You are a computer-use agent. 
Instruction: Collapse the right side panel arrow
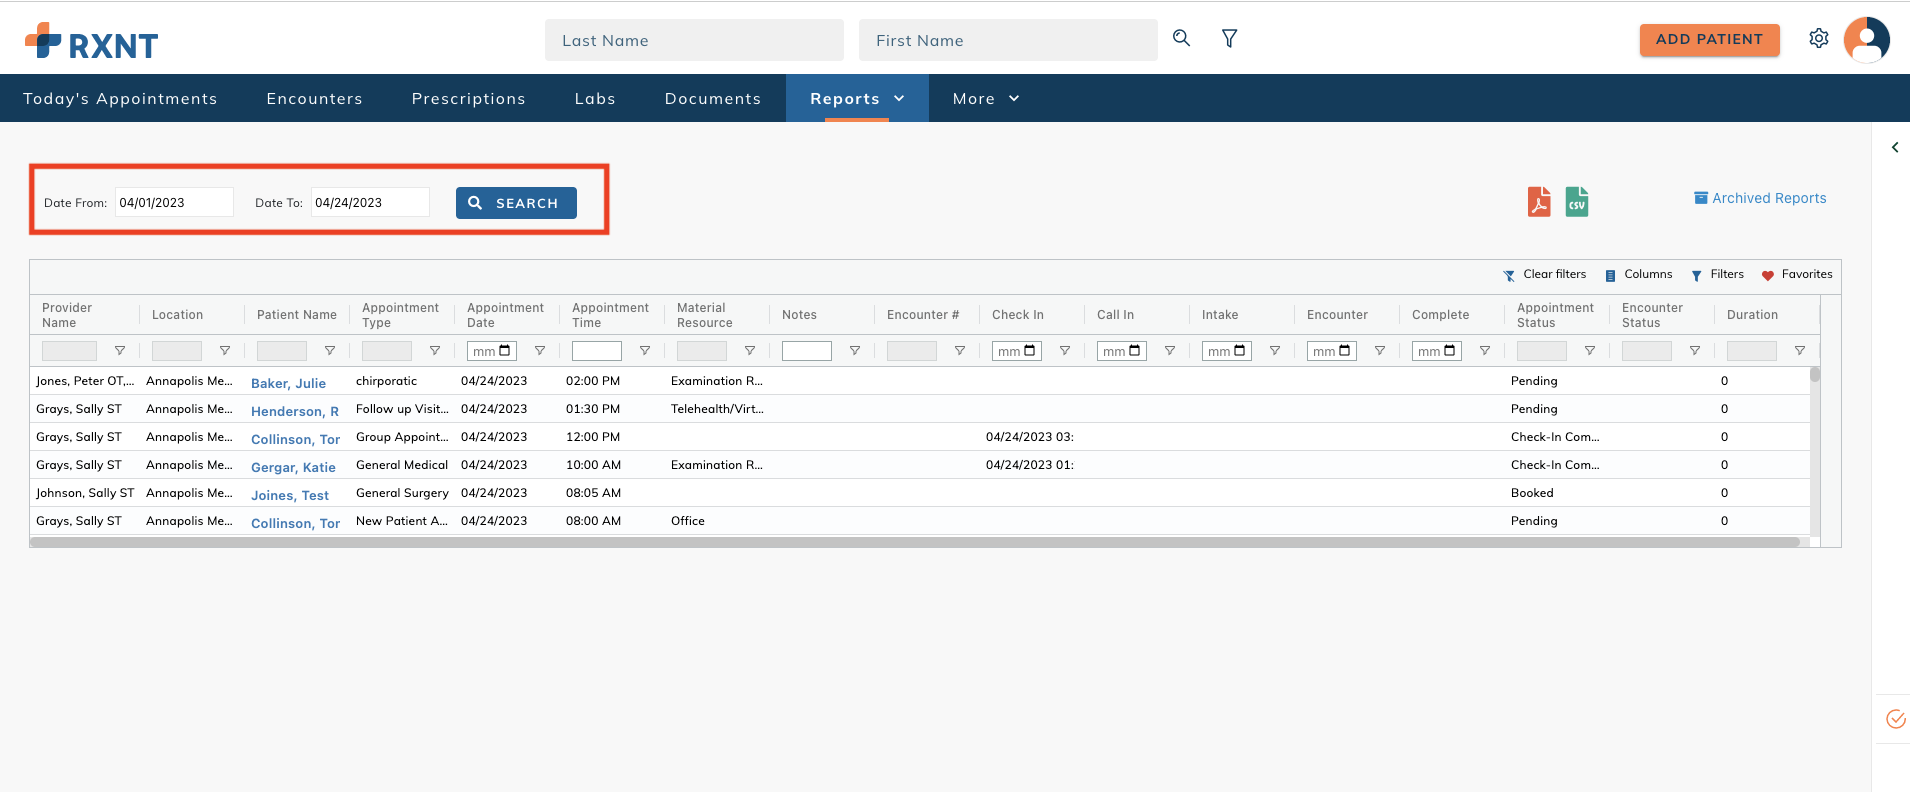click(x=1895, y=147)
